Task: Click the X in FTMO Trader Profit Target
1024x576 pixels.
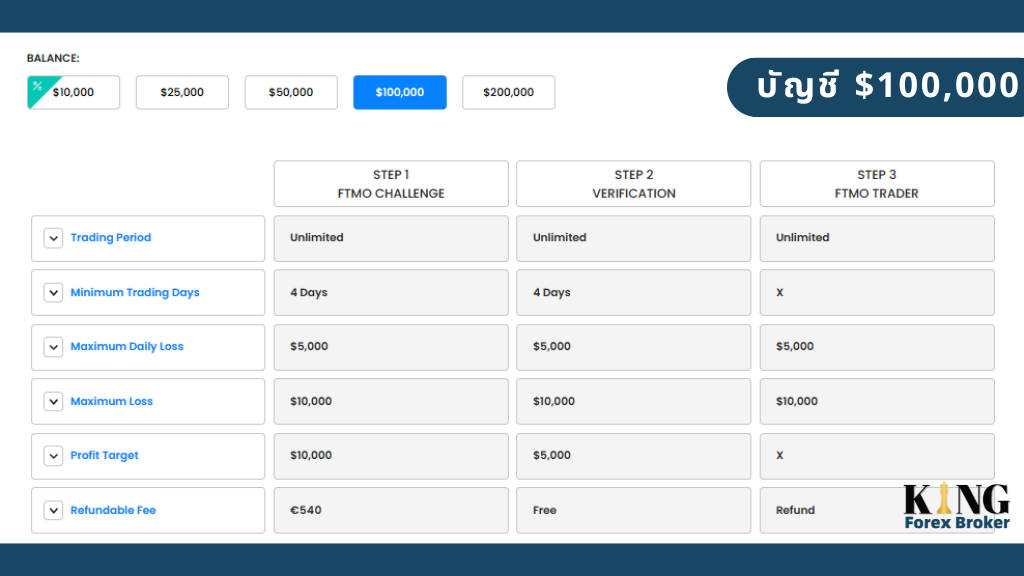Action: point(780,455)
